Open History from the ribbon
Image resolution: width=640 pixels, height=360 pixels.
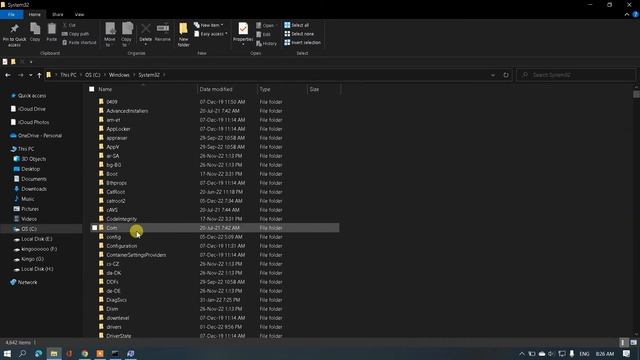tap(267, 43)
